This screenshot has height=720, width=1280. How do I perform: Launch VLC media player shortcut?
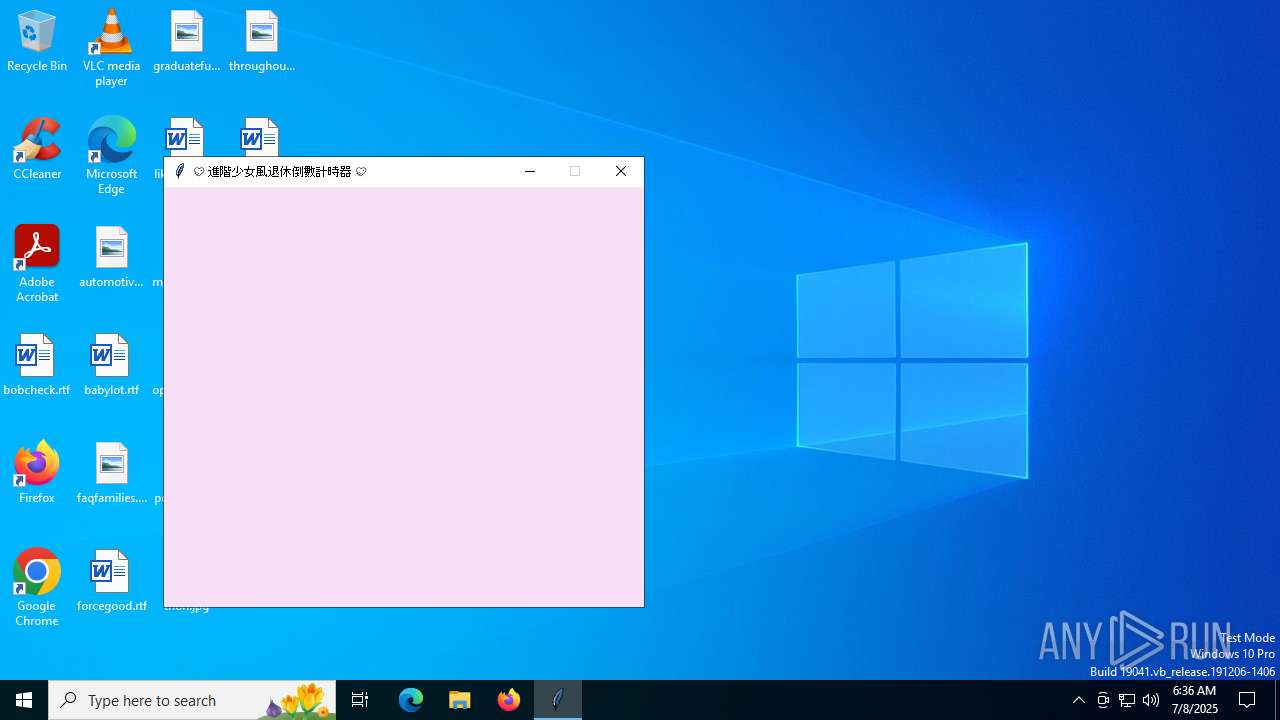point(111,48)
